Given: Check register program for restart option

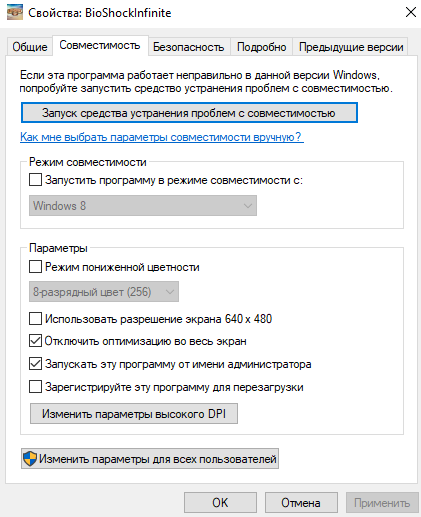Looking at the screenshot, I should click(35, 387).
